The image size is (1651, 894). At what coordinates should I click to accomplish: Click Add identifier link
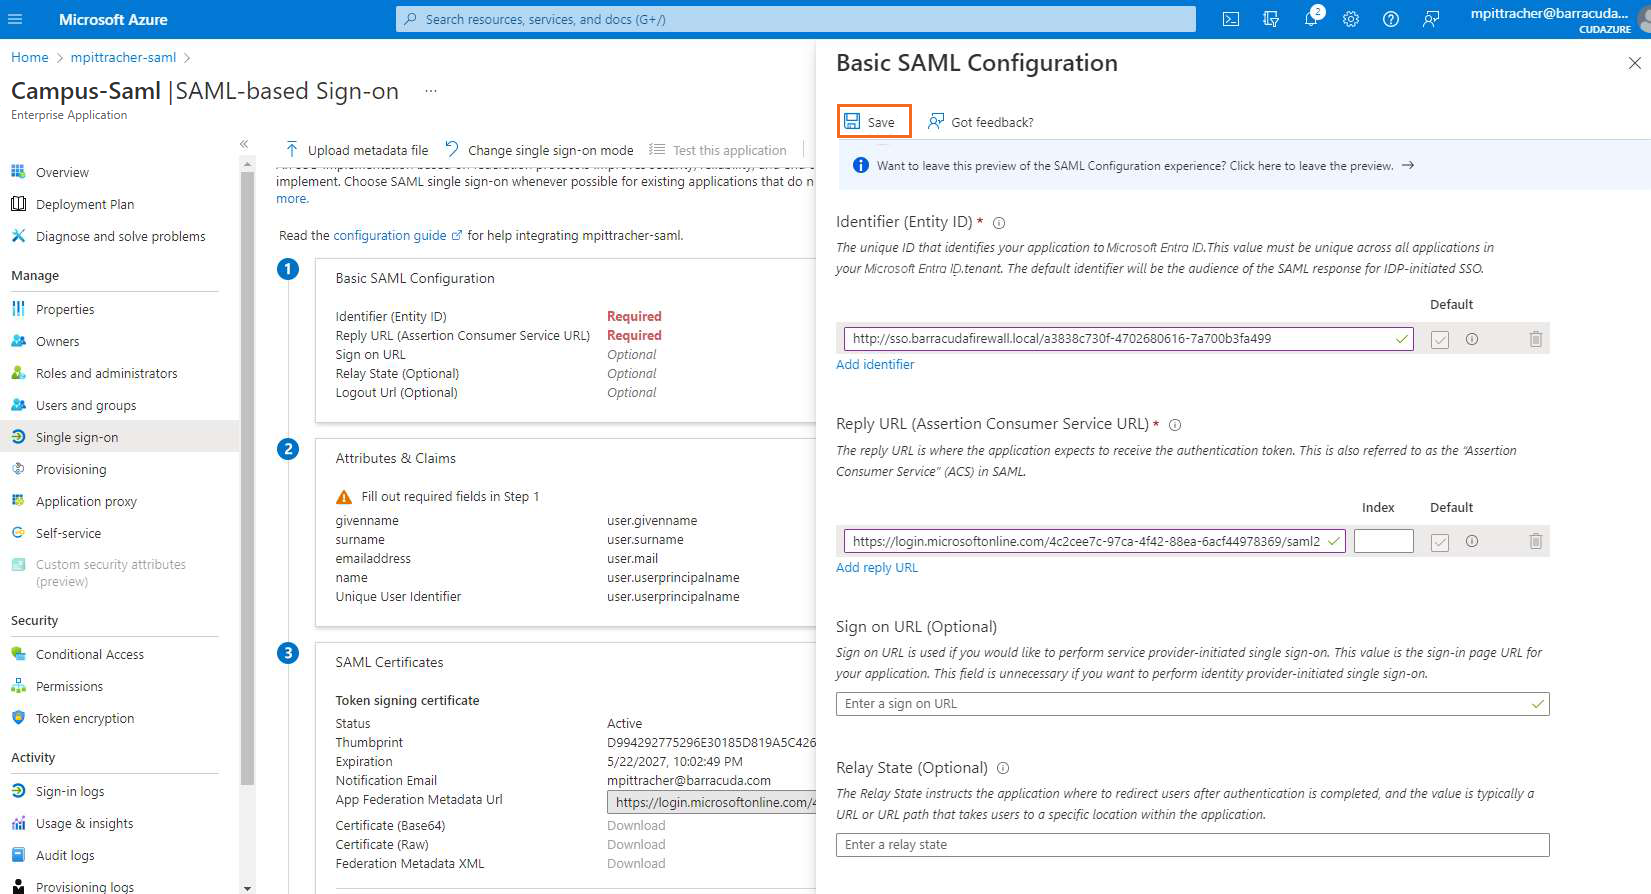coord(875,364)
